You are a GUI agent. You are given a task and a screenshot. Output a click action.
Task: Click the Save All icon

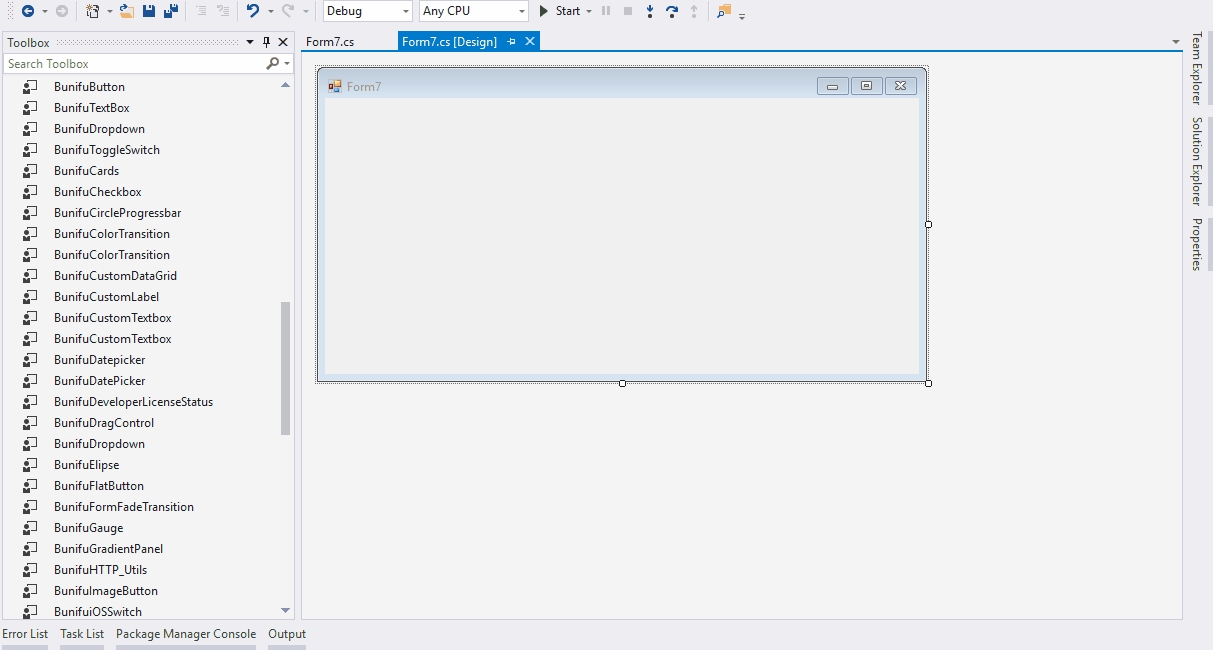[171, 11]
